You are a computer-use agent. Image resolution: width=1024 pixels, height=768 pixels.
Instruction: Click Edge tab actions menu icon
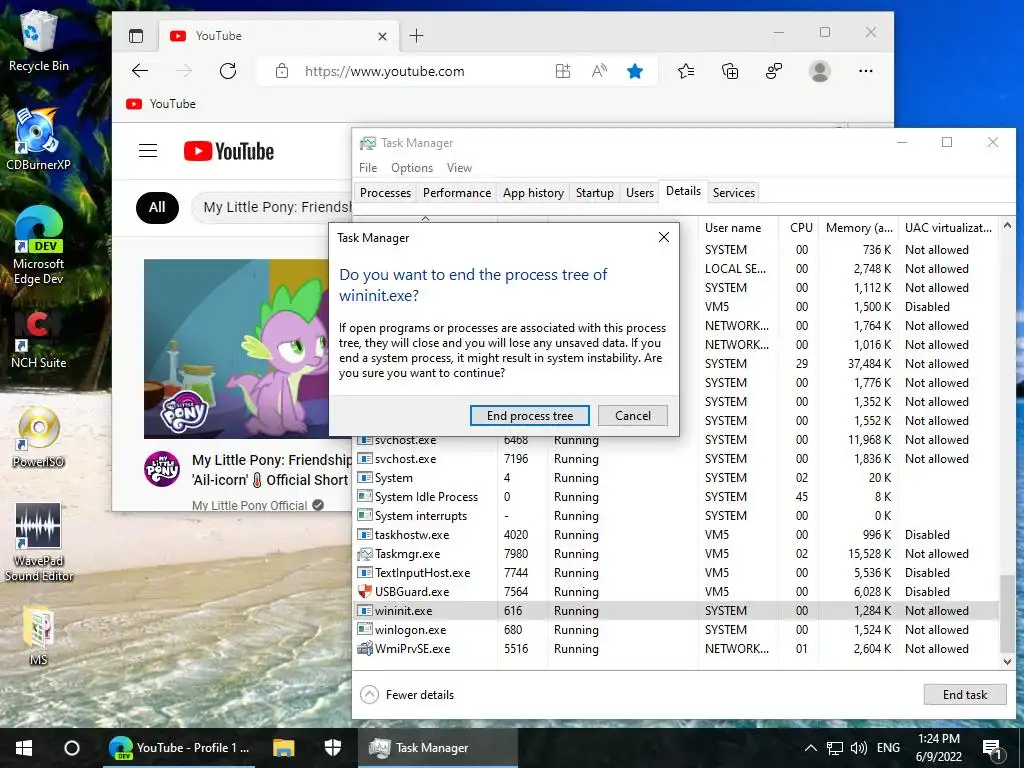pos(136,36)
